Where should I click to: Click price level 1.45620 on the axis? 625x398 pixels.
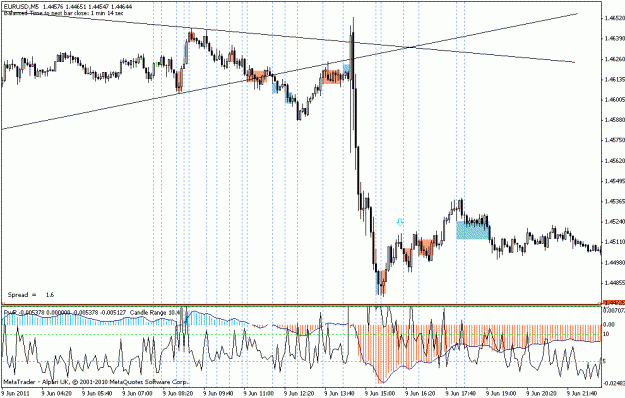click(614, 161)
